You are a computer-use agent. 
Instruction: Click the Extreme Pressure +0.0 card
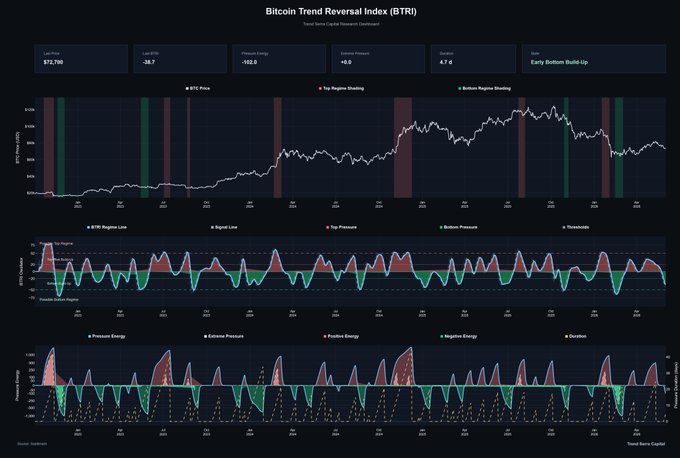coord(378,59)
